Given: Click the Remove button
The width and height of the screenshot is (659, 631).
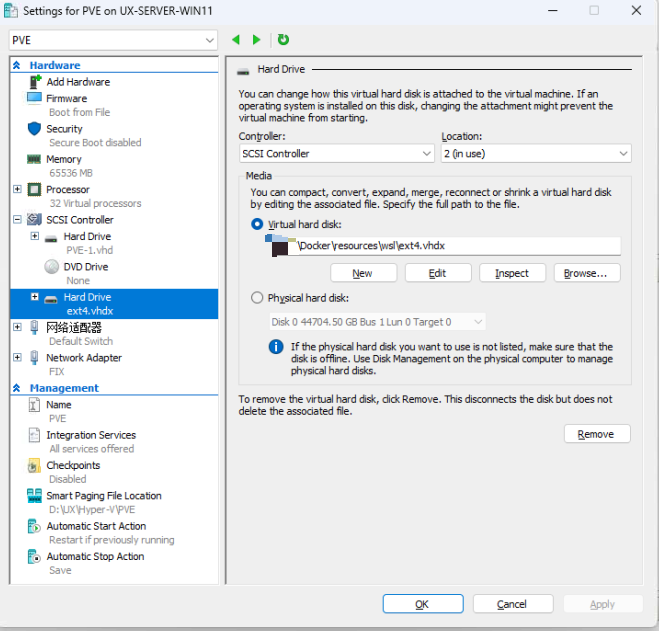Looking at the screenshot, I should click(x=596, y=434).
